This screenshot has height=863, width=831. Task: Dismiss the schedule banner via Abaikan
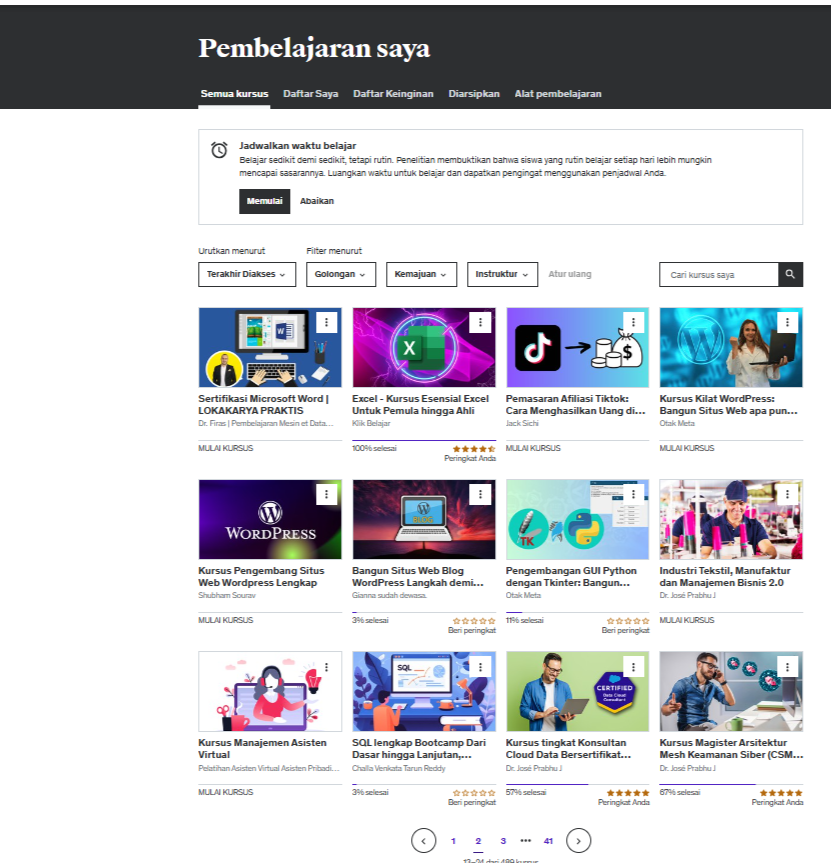[317, 201]
